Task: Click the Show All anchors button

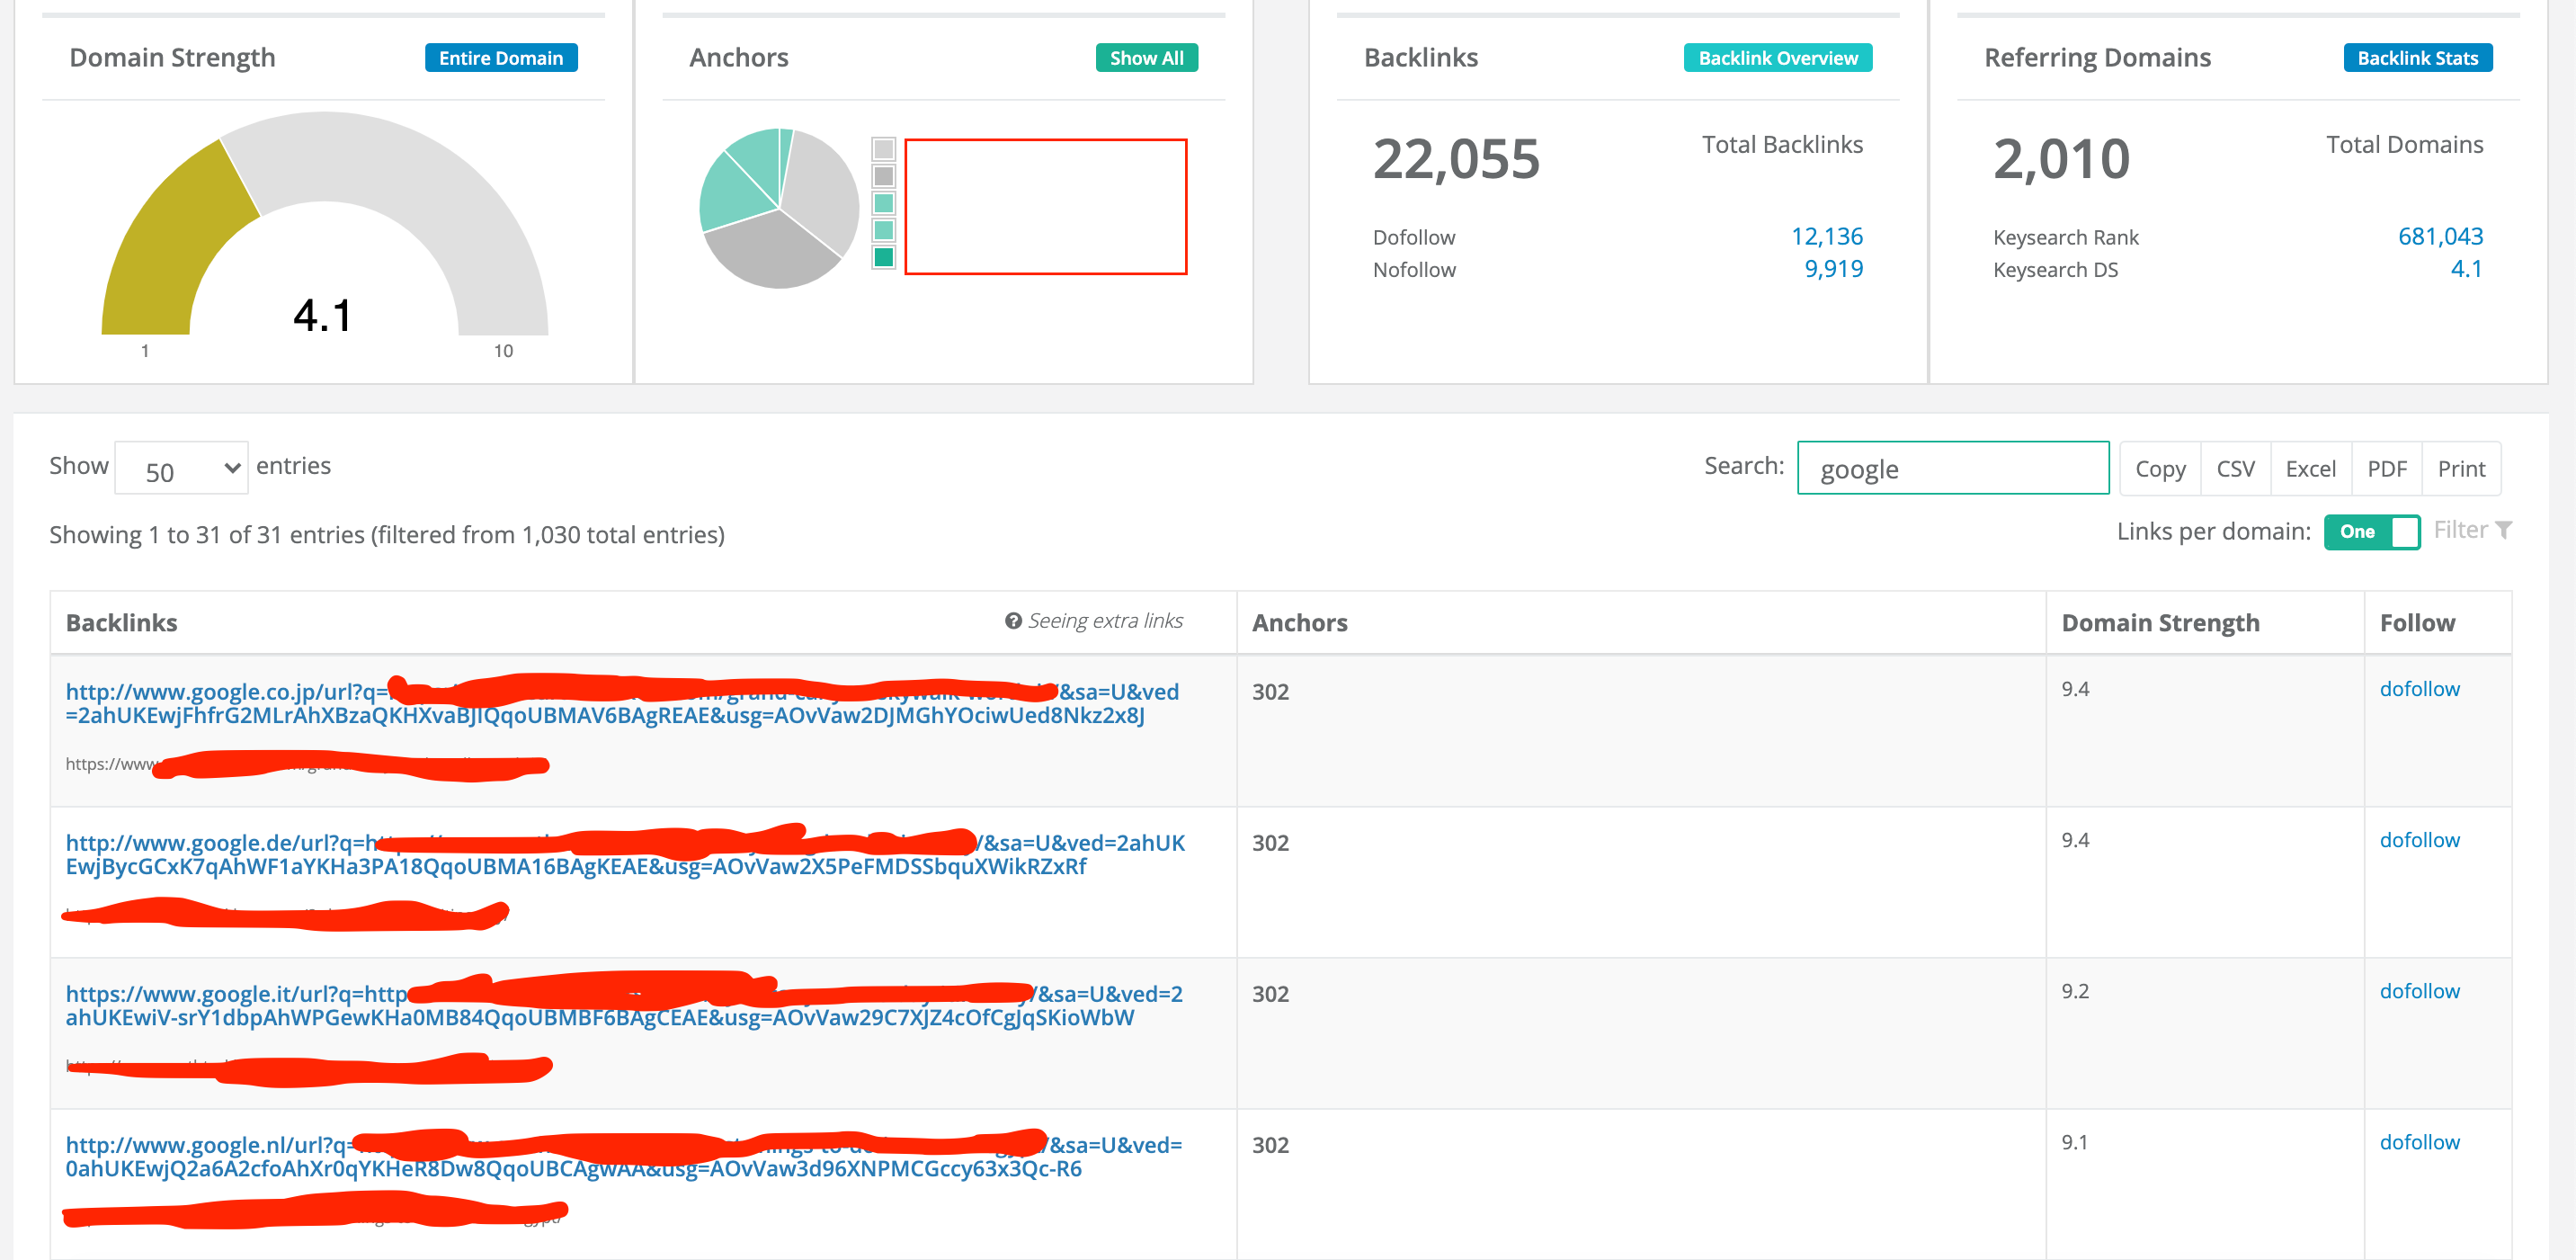Action: (x=1146, y=58)
